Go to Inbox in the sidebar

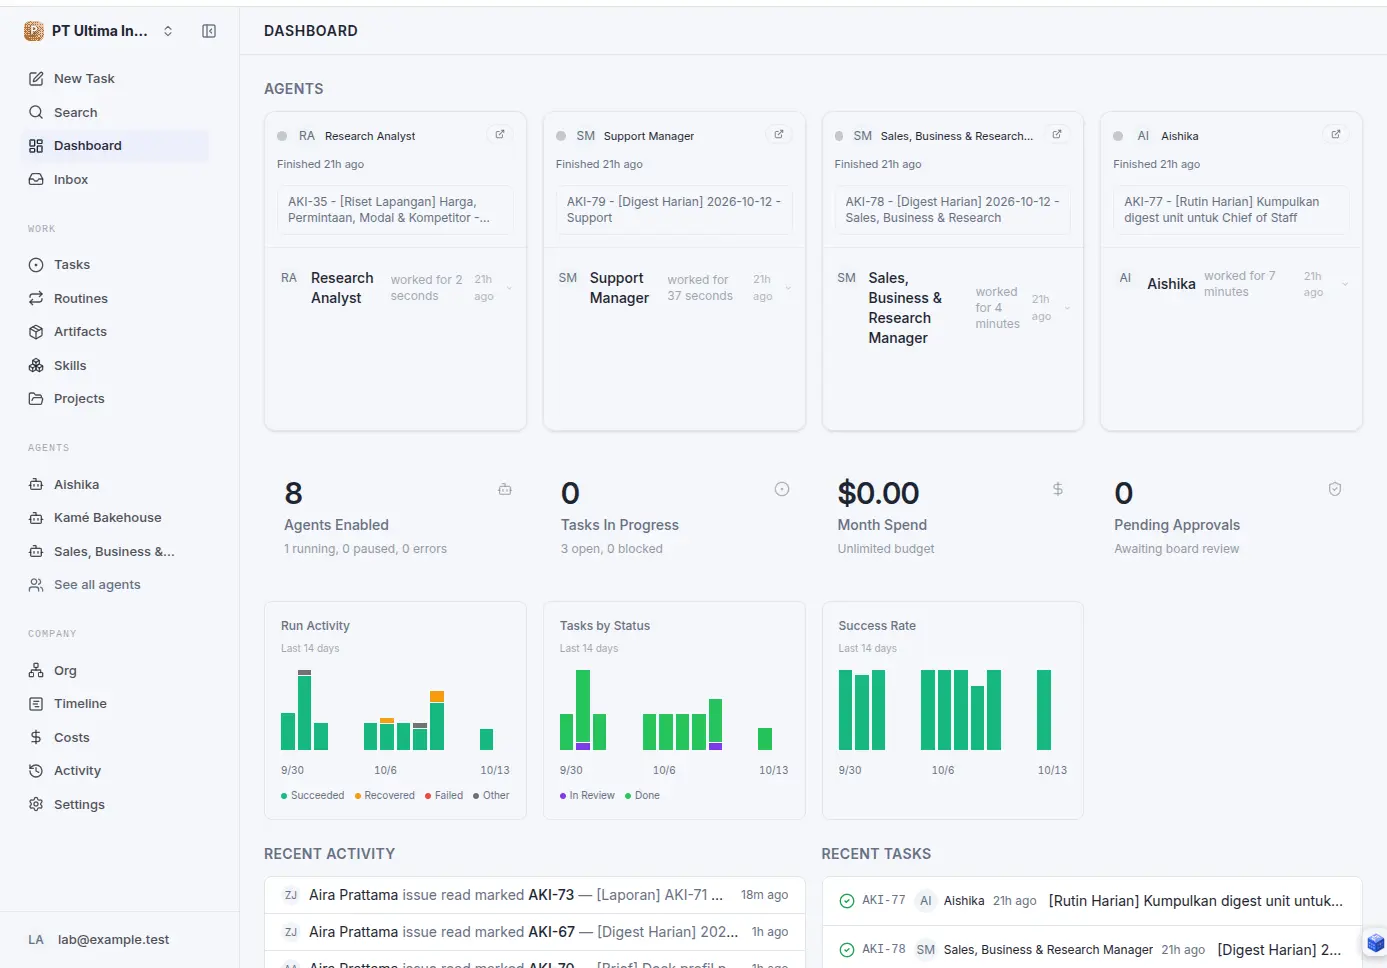click(114, 180)
